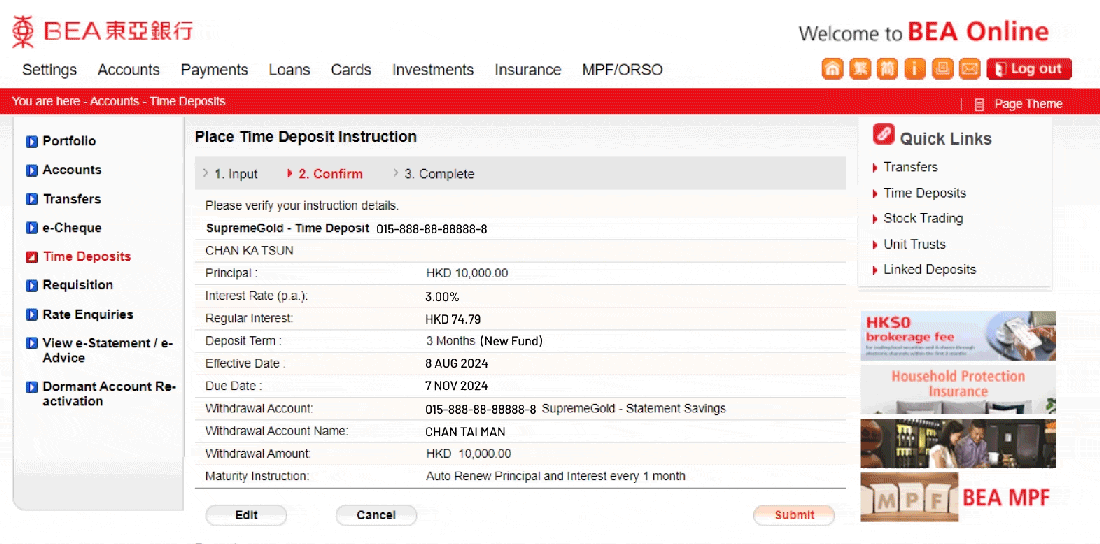Open Accounts in the left sidebar

coord(64,170)
